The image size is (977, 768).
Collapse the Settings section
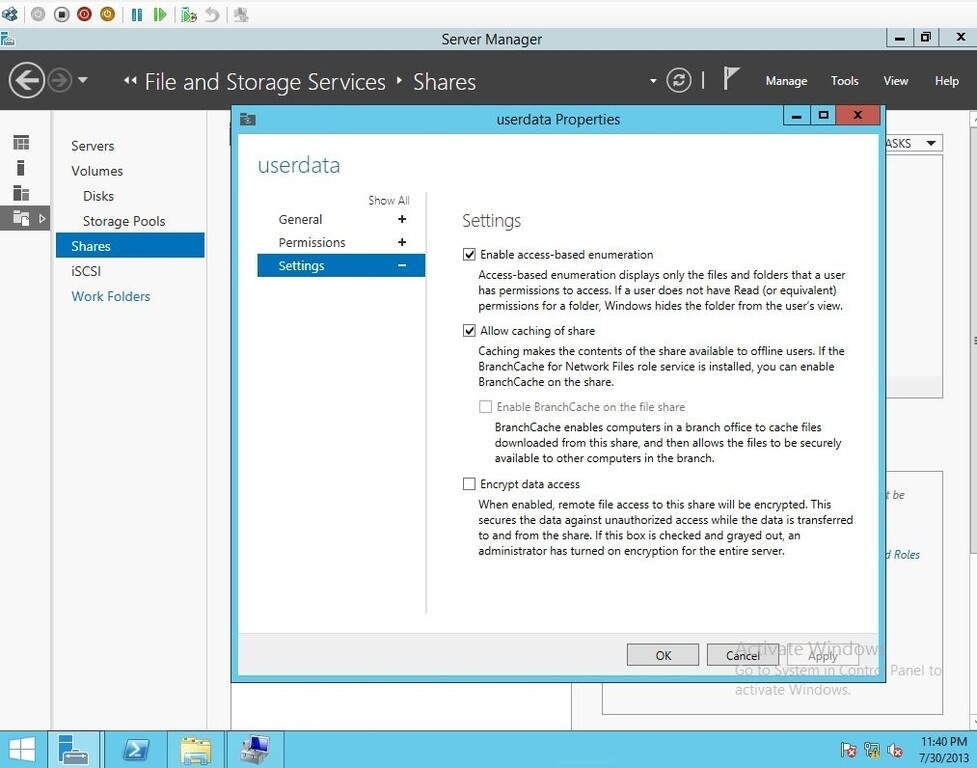coord(401,265)
